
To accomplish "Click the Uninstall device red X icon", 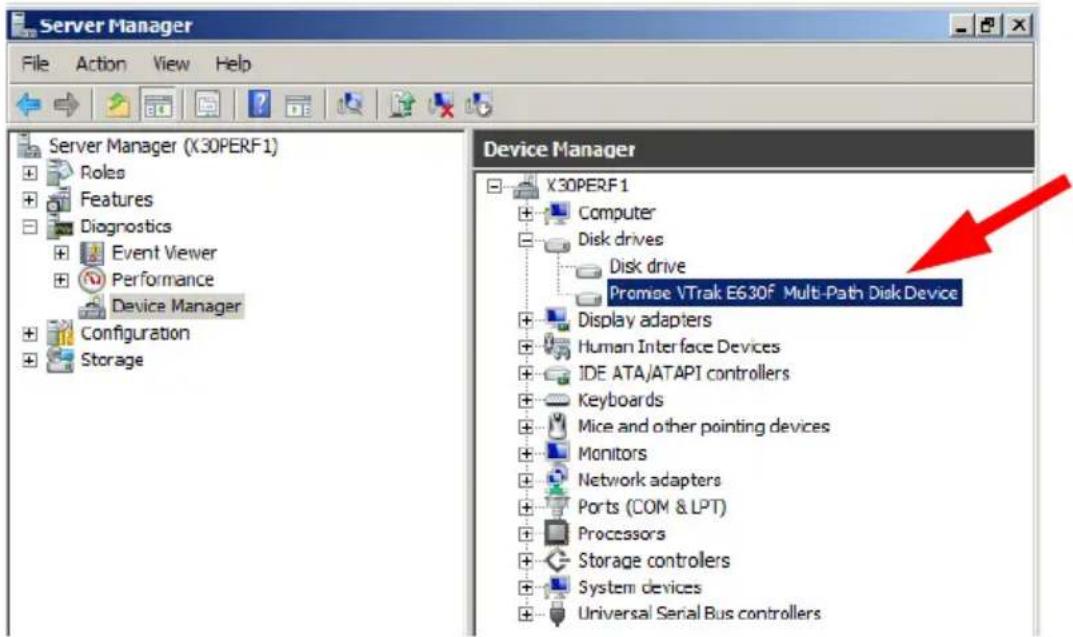I will [x=441, y=105].
